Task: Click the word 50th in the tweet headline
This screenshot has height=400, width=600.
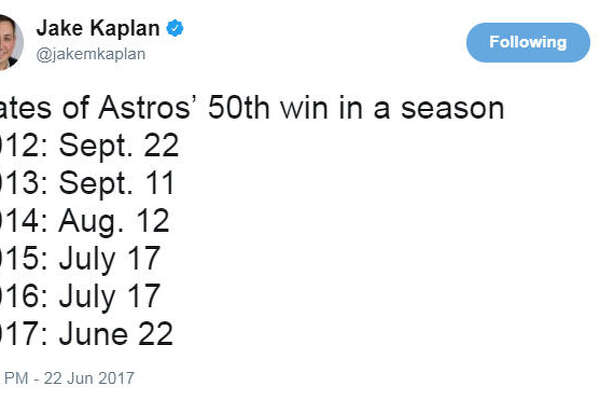Action: (x=238, y=108)
